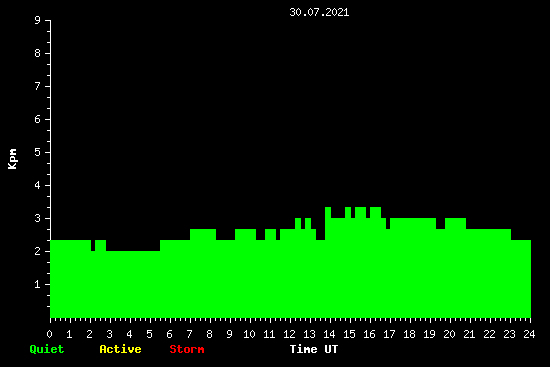Click the Kpm vertical axis label
The width and height of the screenshot is (550, 367).
tap(13, 159)
